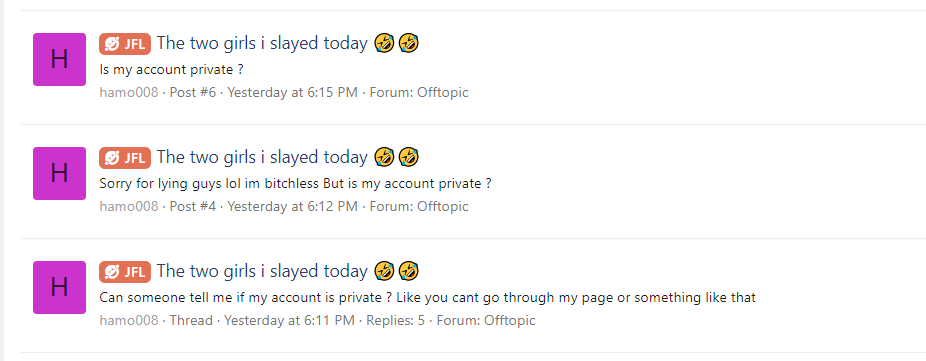926x361 pixels.
Task: Open 'The two girls i slayed today' thread starter result
Action: [x=262, y=271]
